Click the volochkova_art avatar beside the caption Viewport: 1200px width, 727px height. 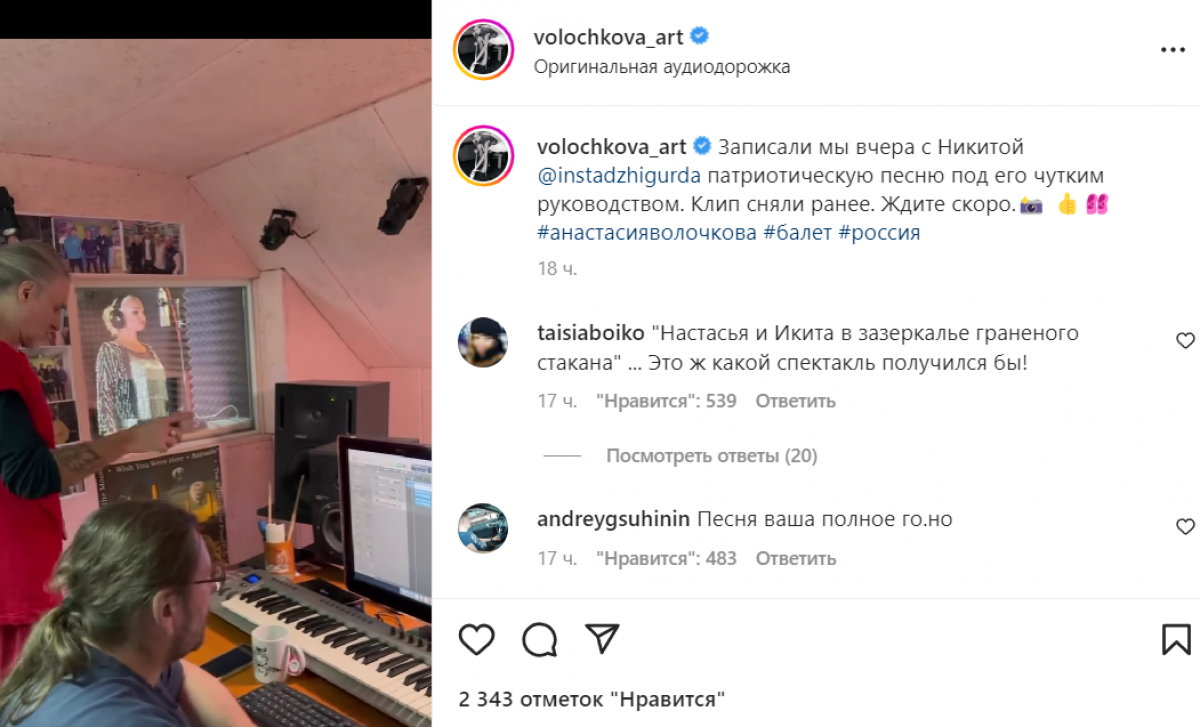484,158
